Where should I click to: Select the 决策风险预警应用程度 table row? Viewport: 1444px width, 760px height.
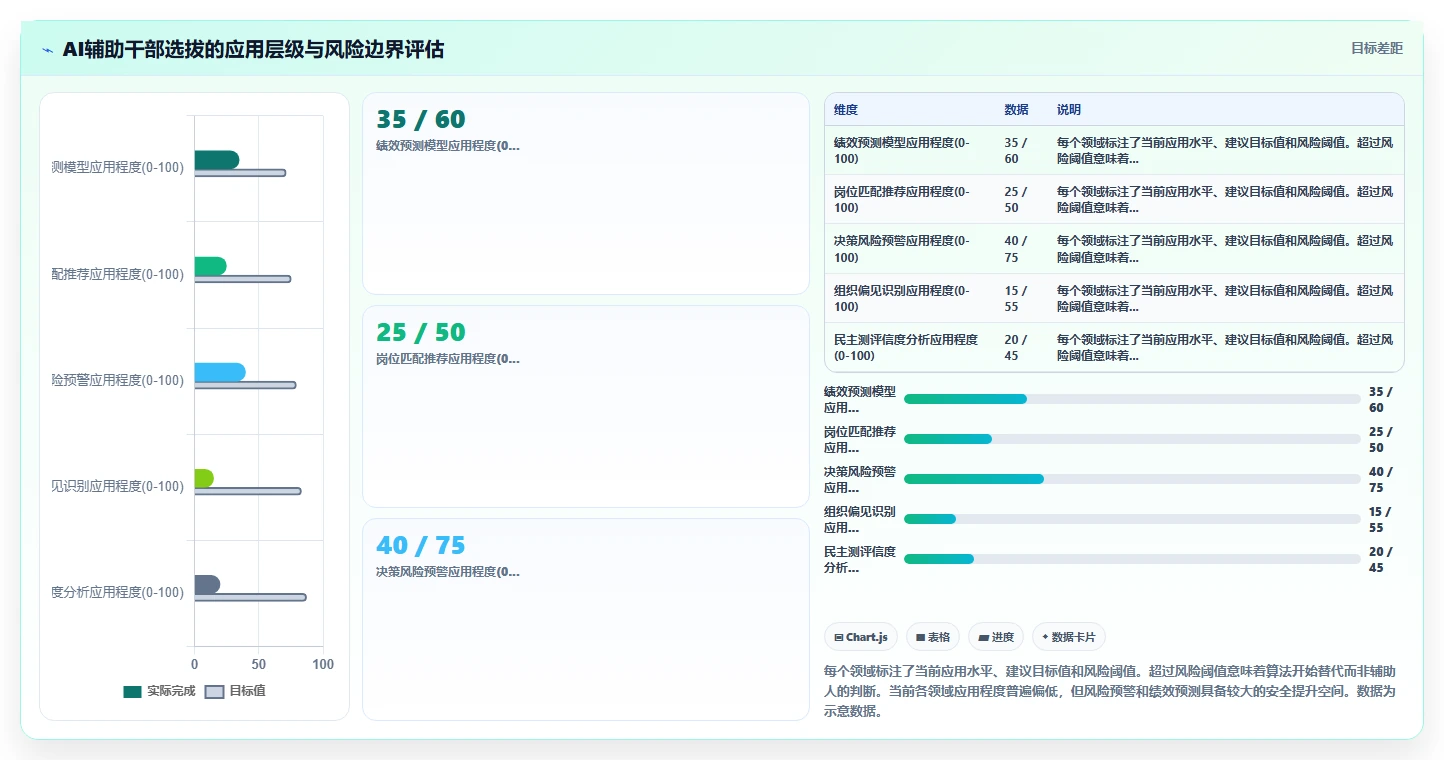[1114, 248]
